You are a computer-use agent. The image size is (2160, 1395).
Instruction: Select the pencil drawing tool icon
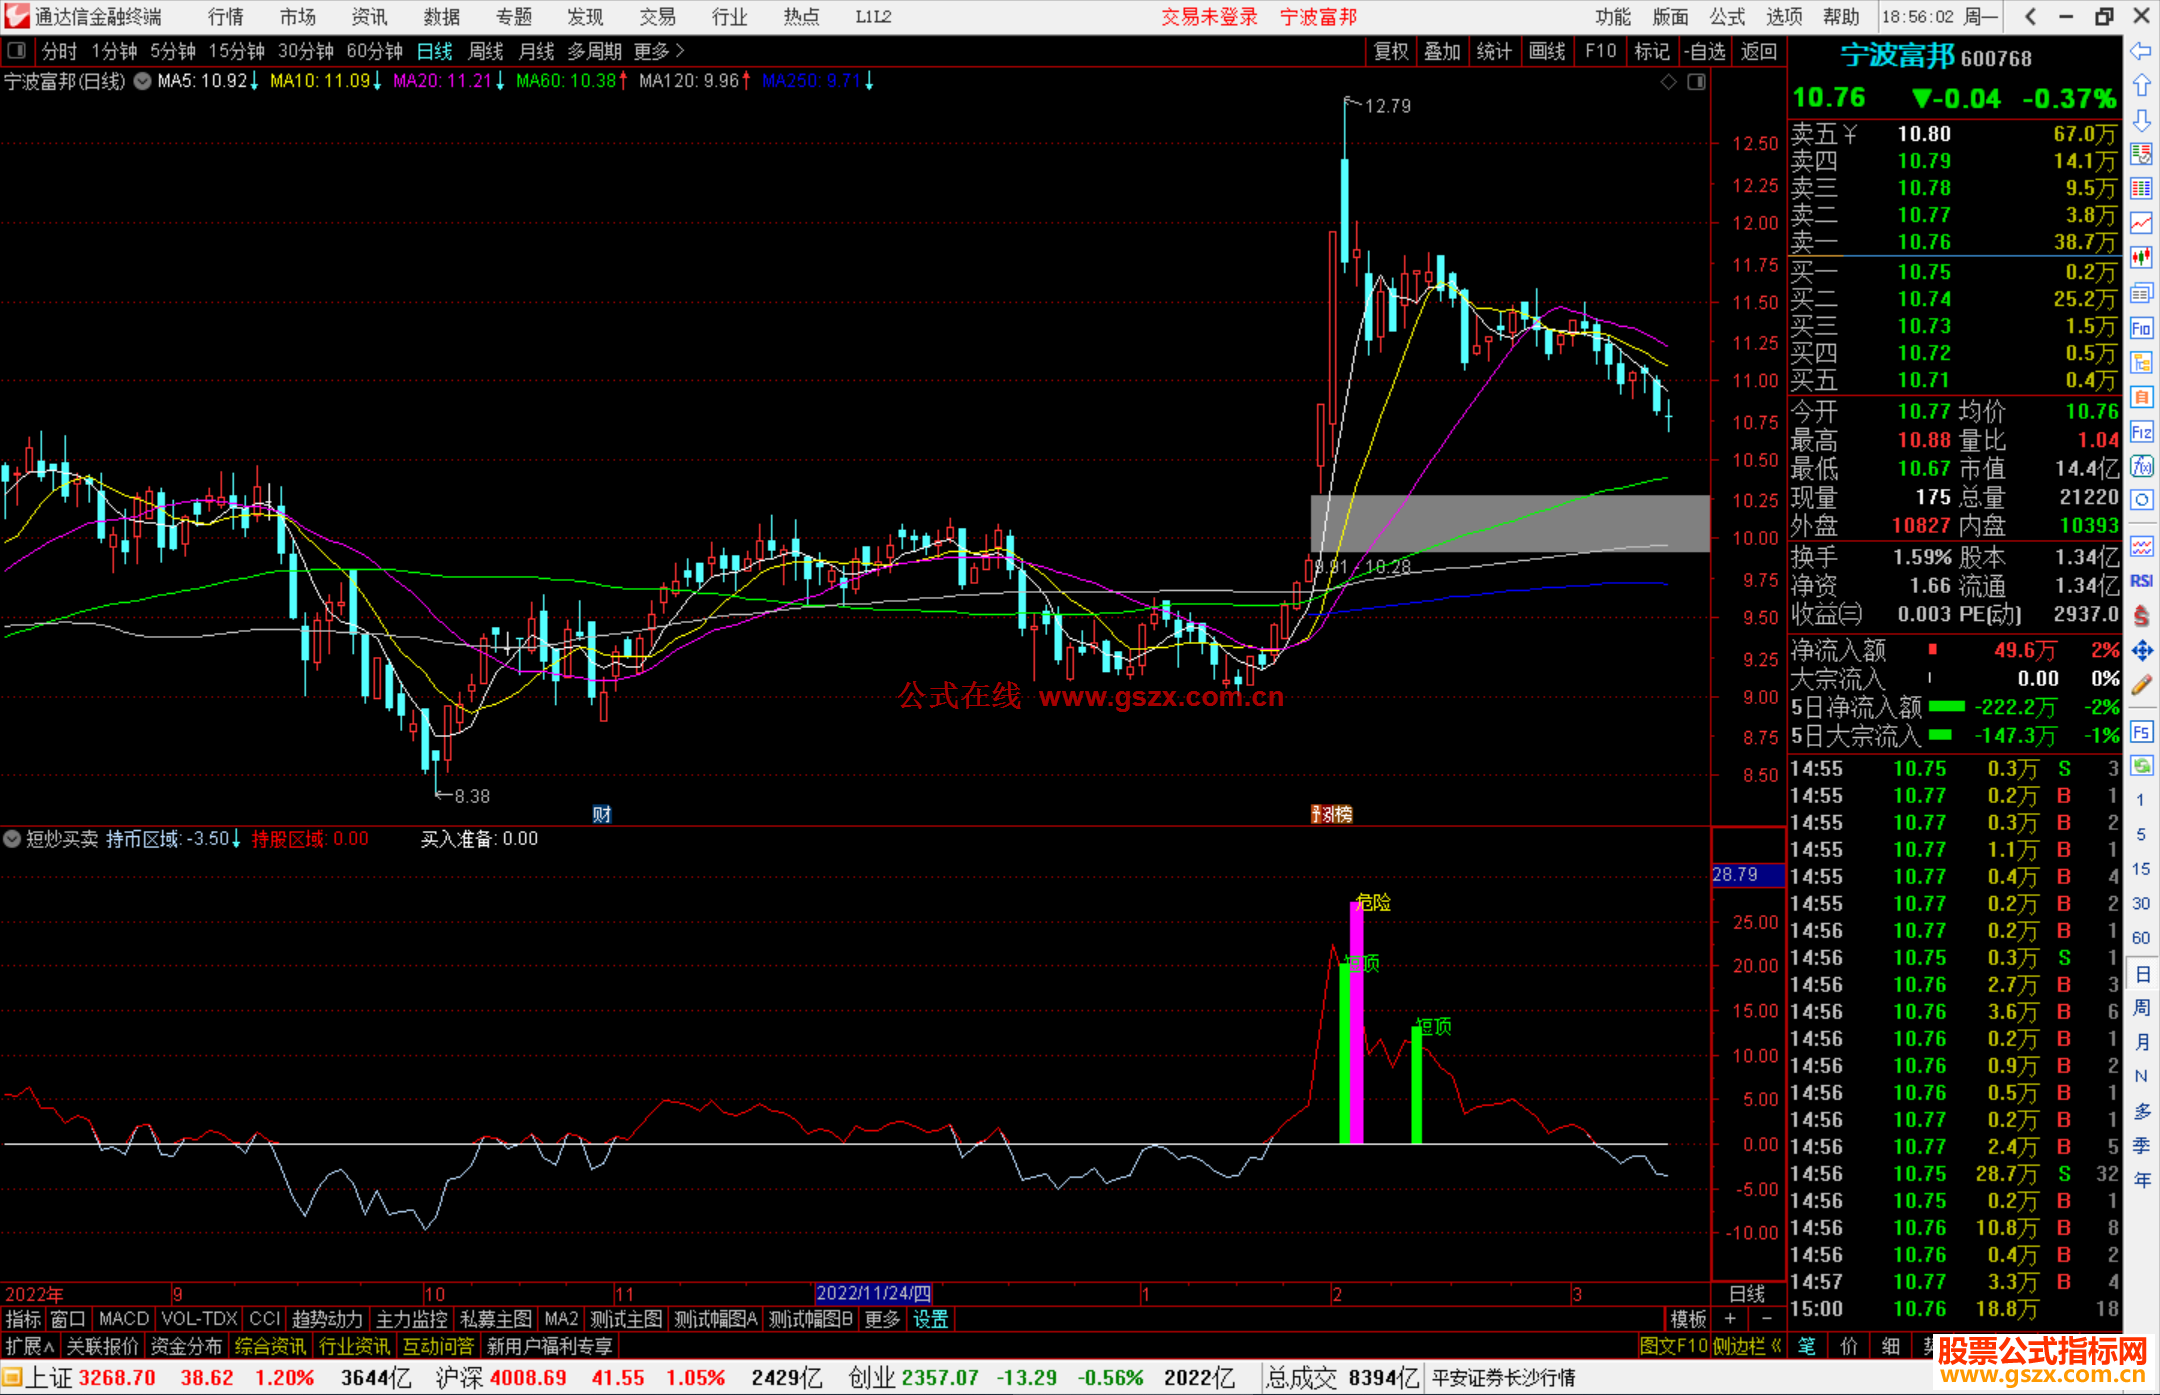click(2141, 685)
